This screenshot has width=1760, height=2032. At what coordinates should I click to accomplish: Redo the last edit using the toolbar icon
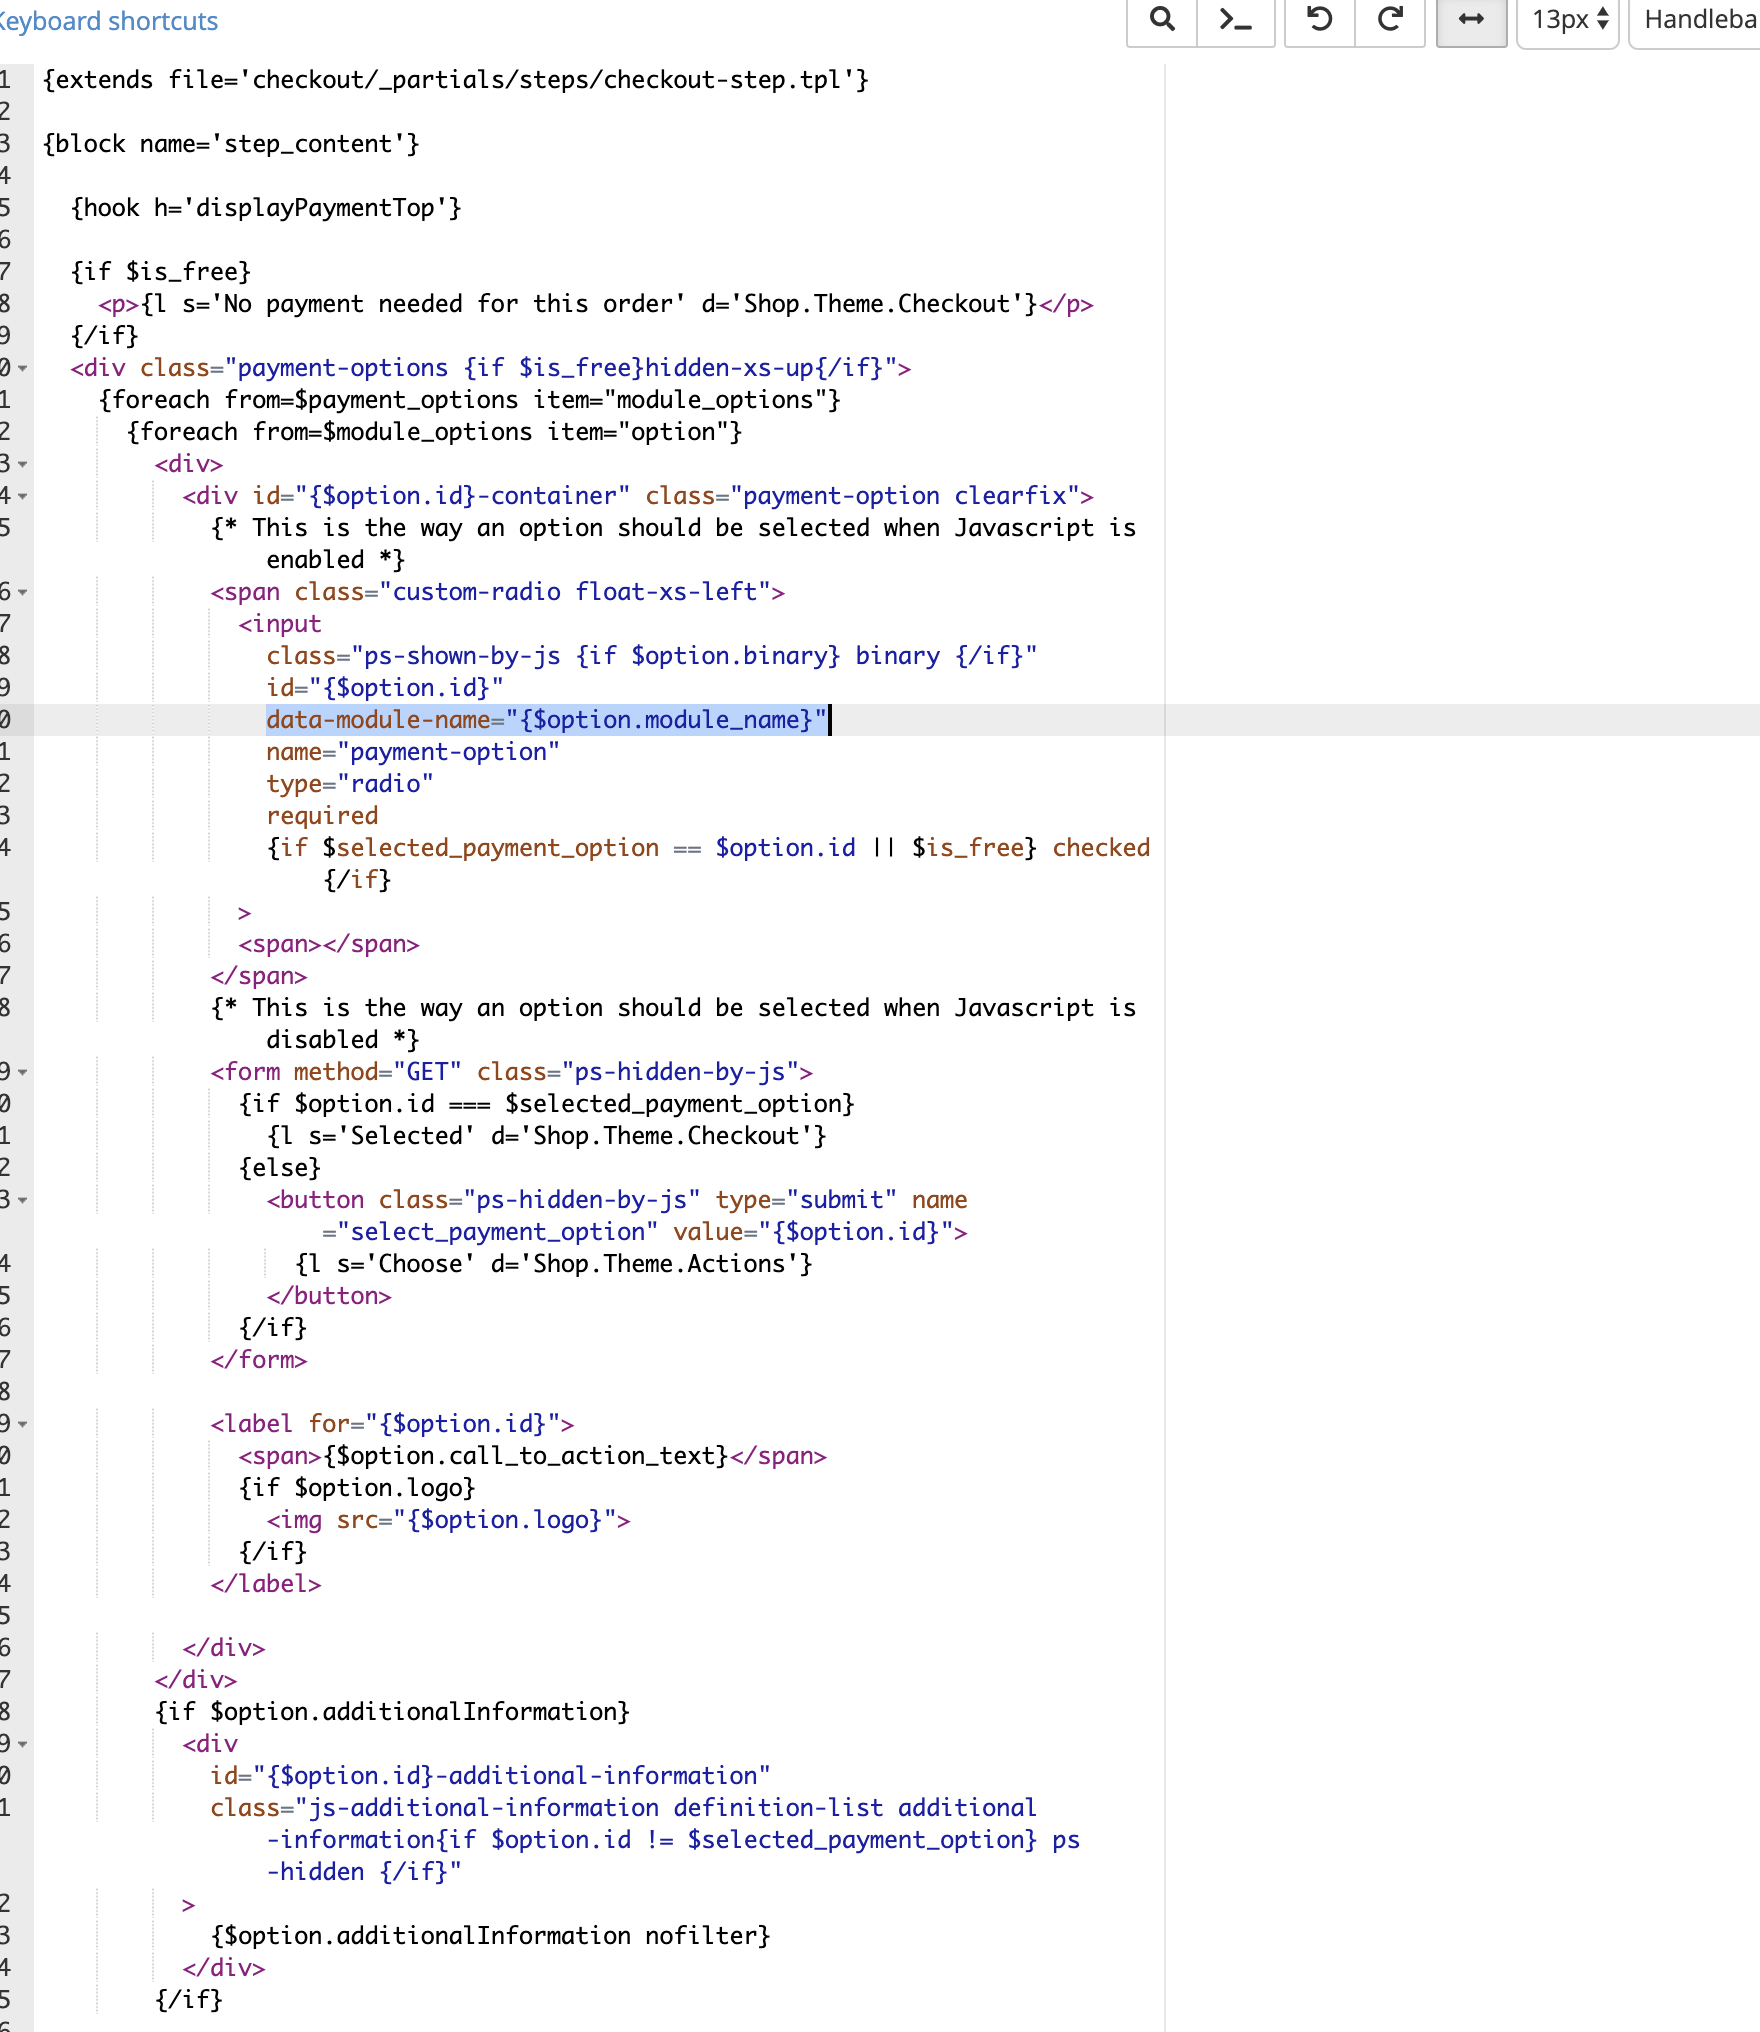(1391, 20)
